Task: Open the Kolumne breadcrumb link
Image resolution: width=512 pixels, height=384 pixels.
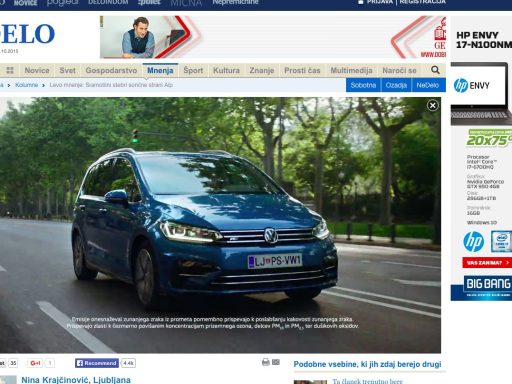Action: (x=27, y=85)
